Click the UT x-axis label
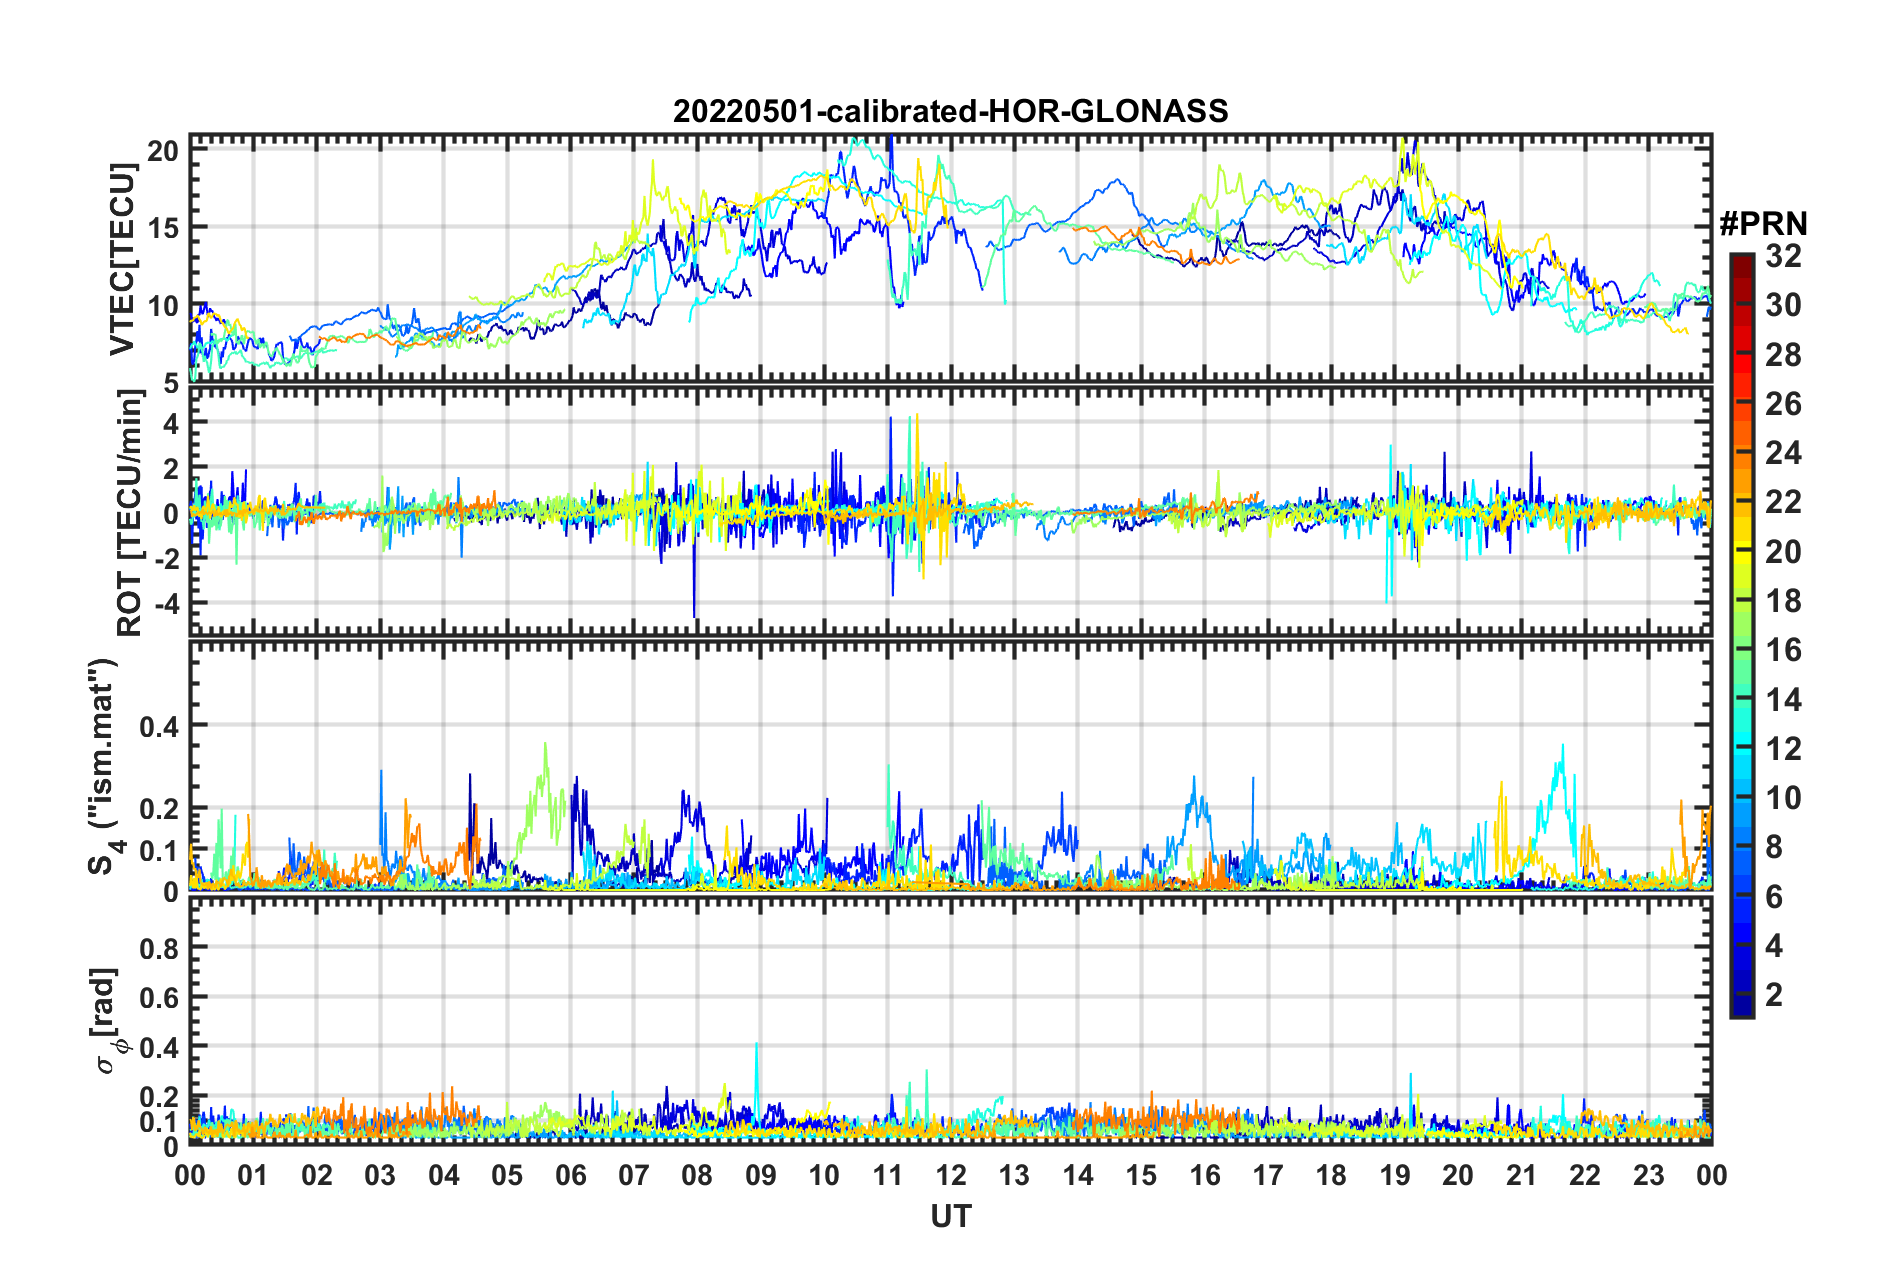Image resolution: width=1902 pixels, height=1272 pixels. 951,1215
